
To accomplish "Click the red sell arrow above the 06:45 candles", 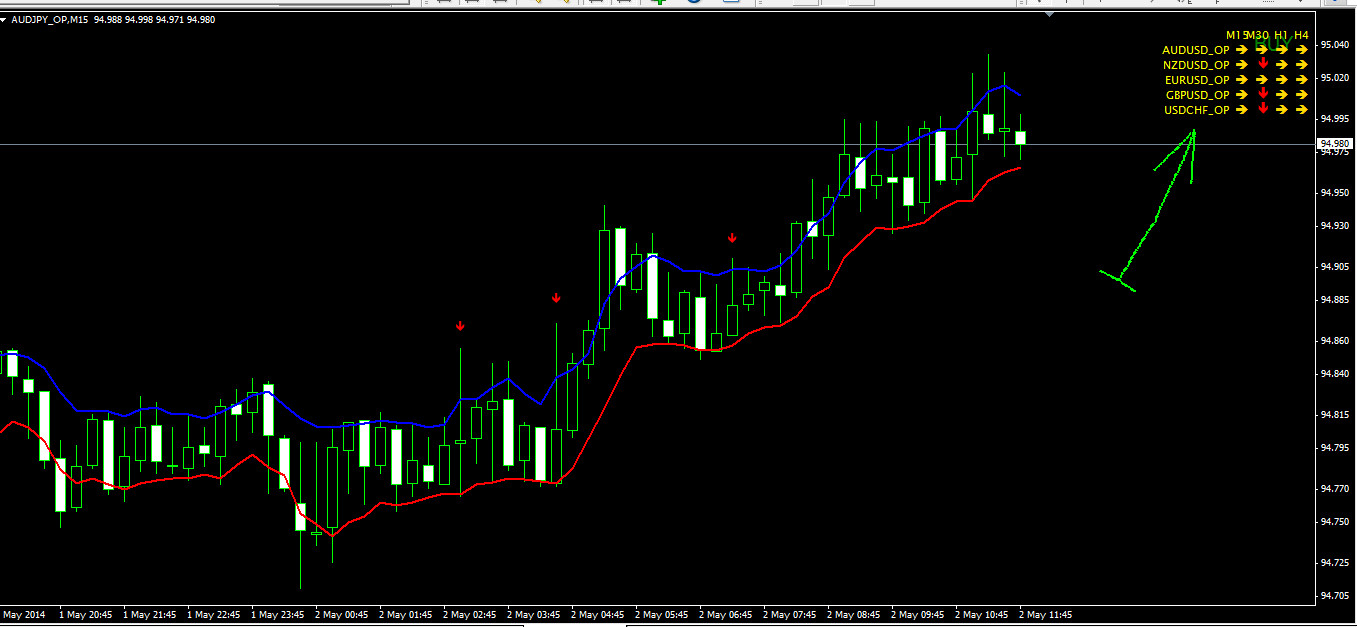I will click(732, 238).
